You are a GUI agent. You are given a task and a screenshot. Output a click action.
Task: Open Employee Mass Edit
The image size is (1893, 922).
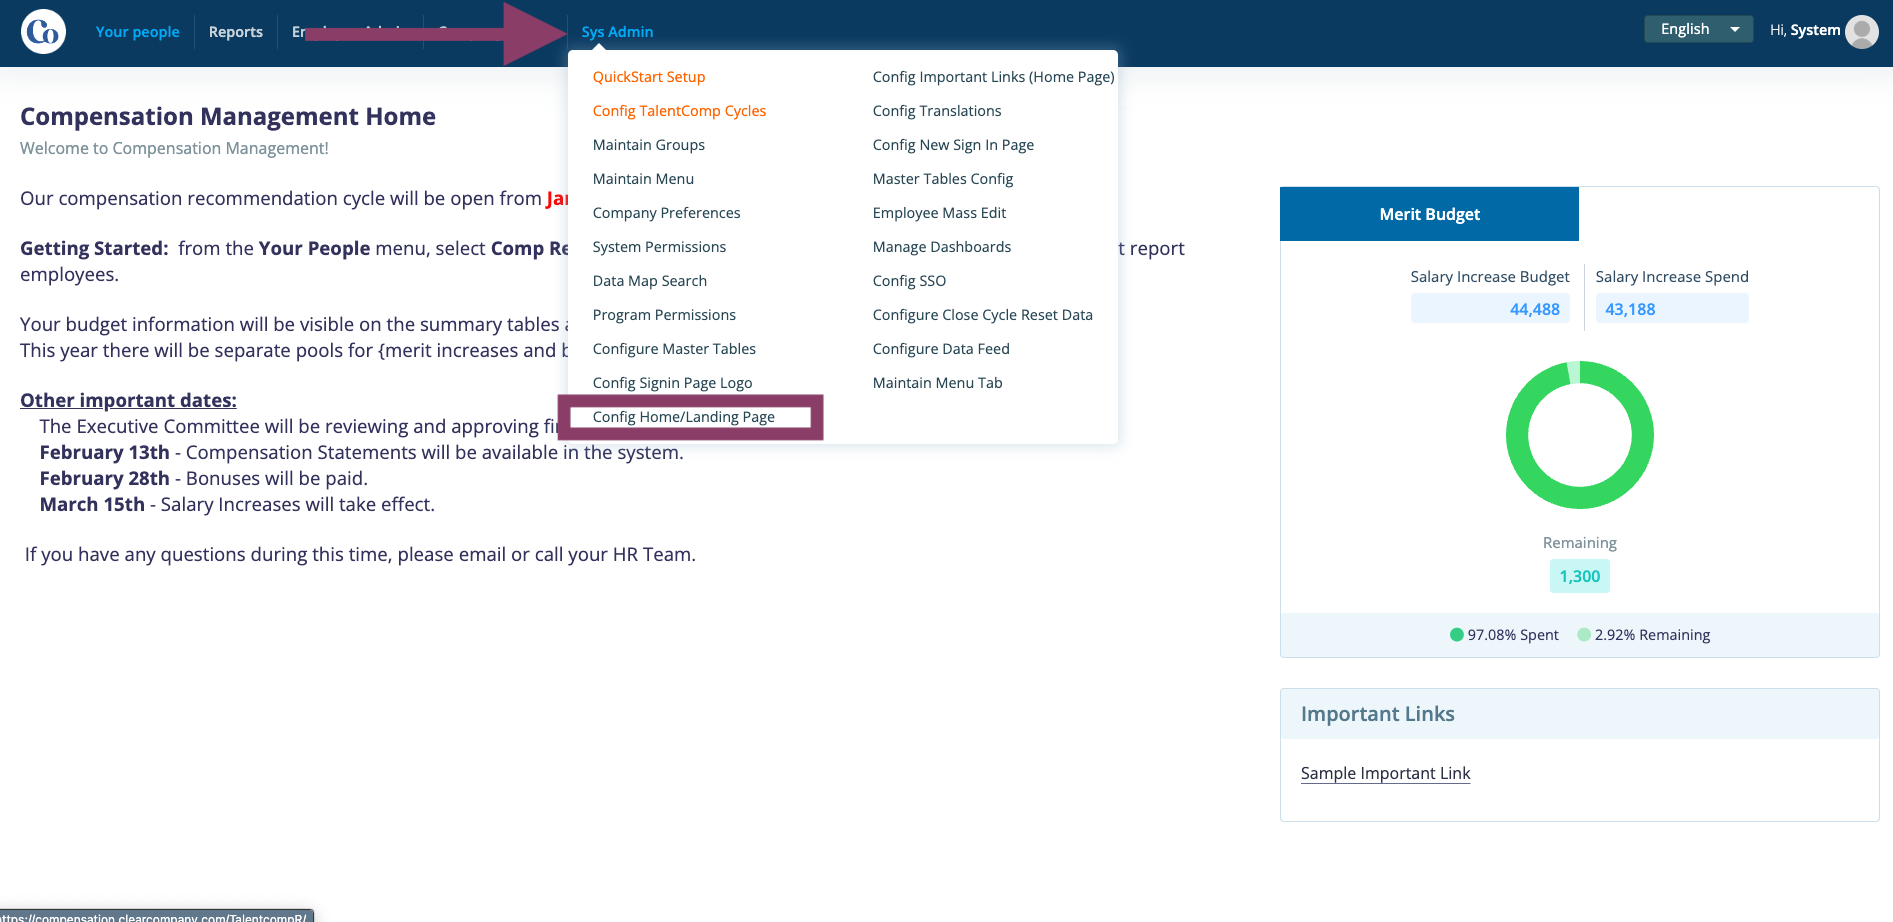click(x=939, y=213)
